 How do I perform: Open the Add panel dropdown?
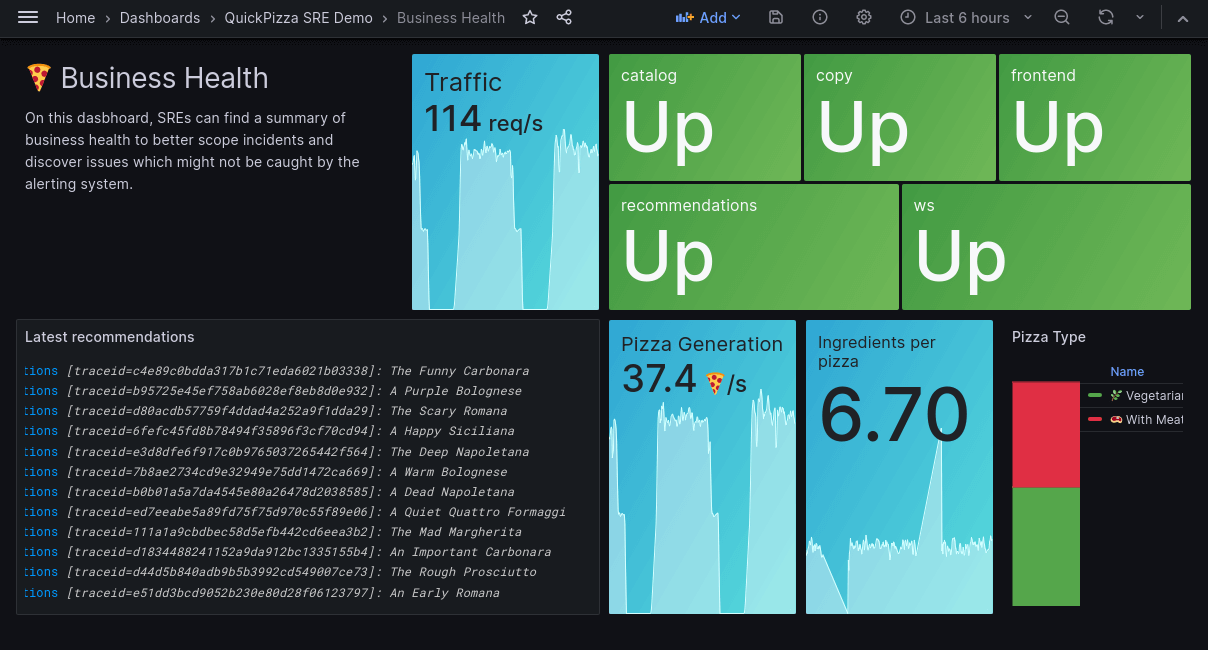pyautogui.click(x=708, y=17)
